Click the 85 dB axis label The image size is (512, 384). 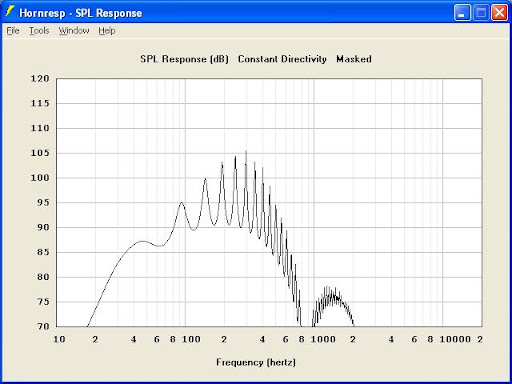pos(43,252)
